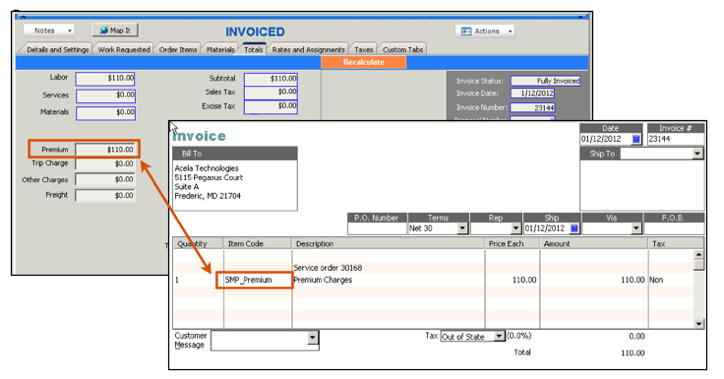Click scroll up arrow in invoice items
Image resolution: width=724 pixels, height=379 pixels.
point(699,254)
